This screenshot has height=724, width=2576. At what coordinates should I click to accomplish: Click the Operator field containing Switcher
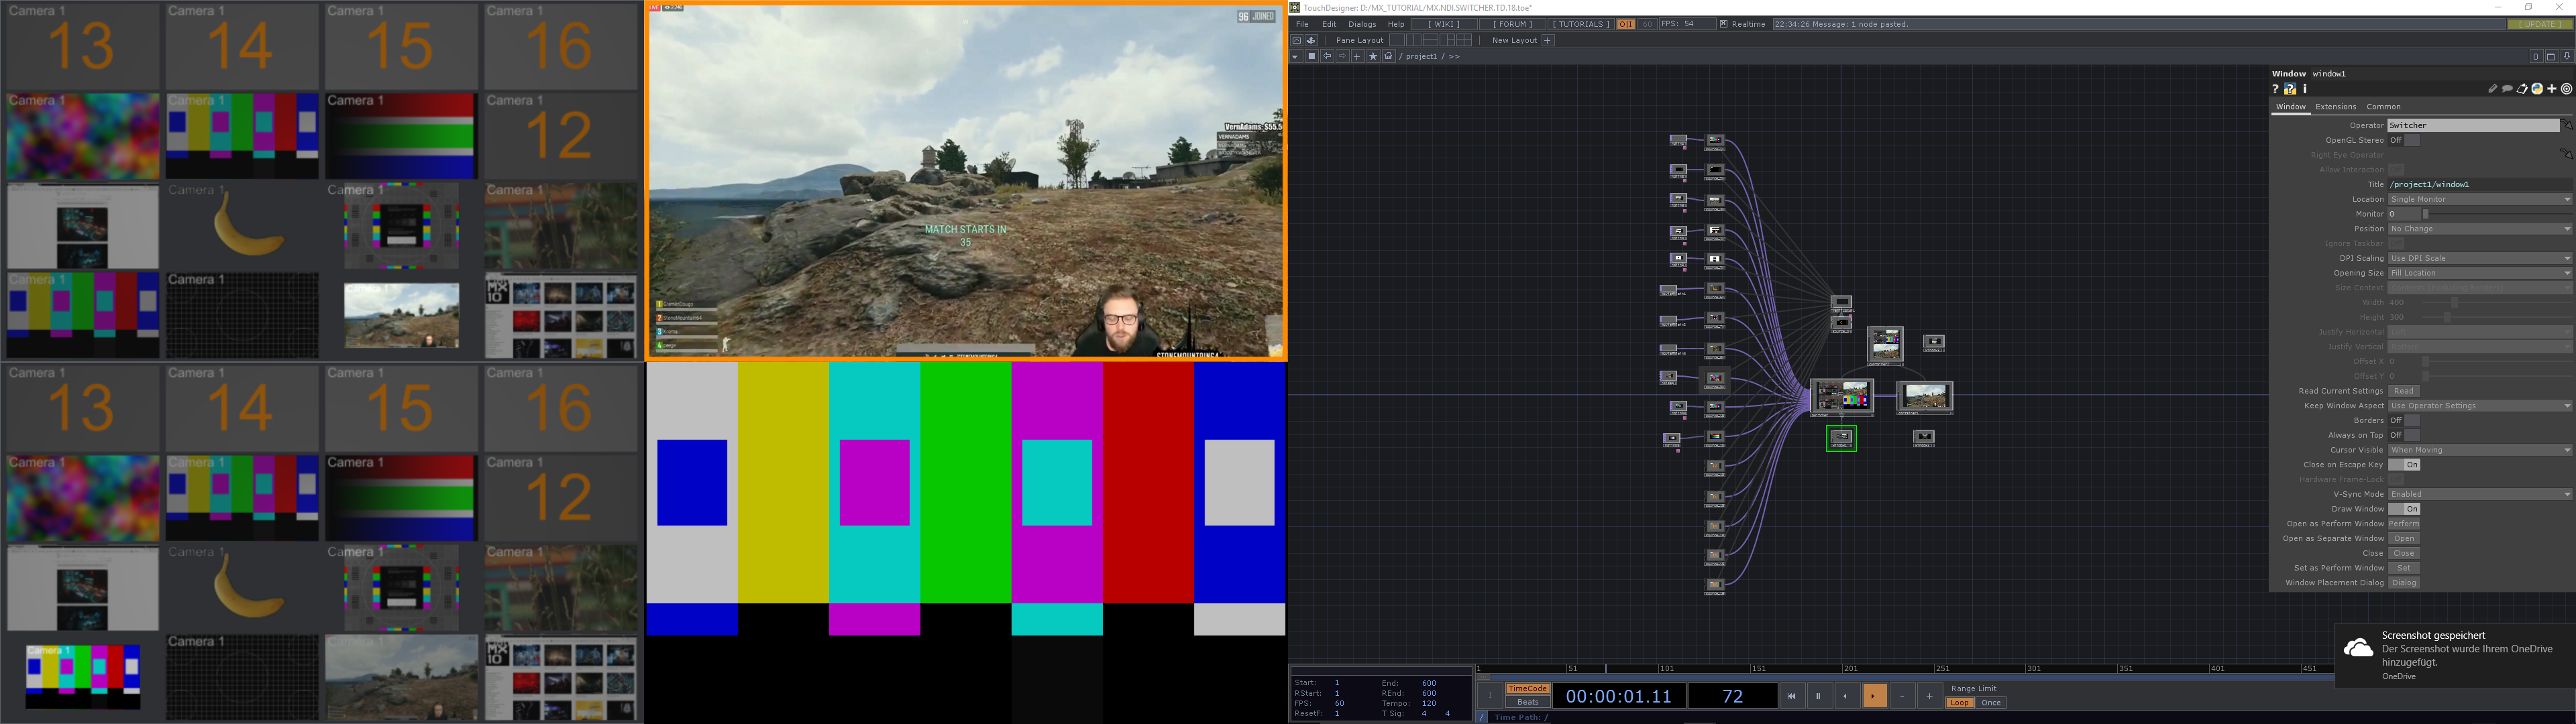2474,126
